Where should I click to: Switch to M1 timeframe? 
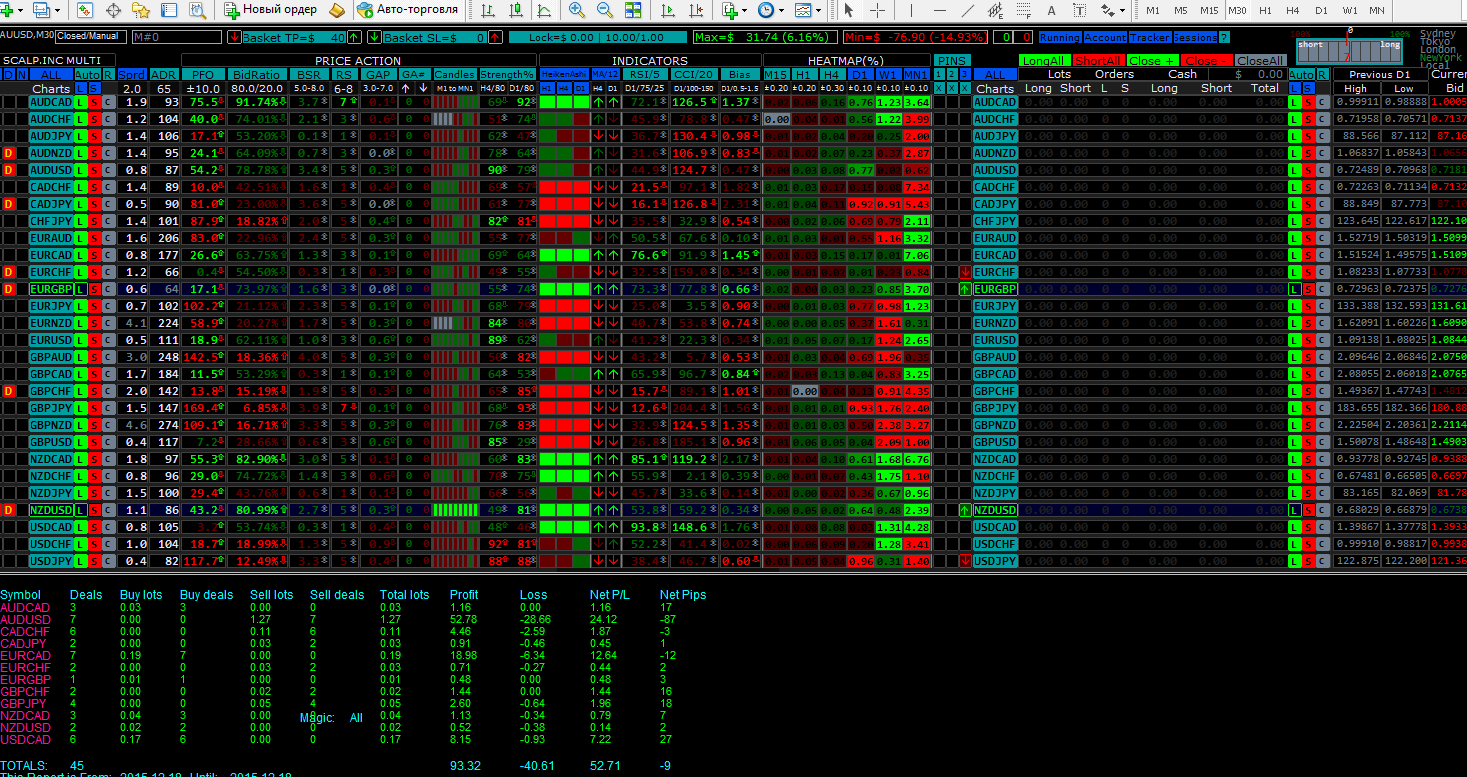1153,10
